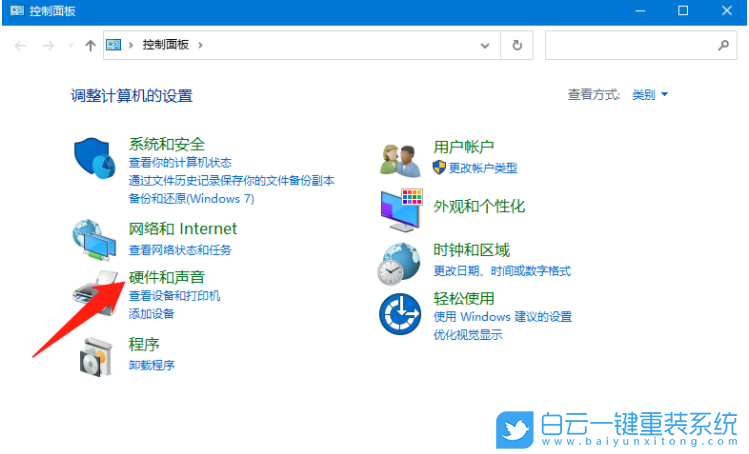Click 查看你的计算机状态 link
Image resolution: width=749 pixels, height=454 pixels.
coord(180,162)
